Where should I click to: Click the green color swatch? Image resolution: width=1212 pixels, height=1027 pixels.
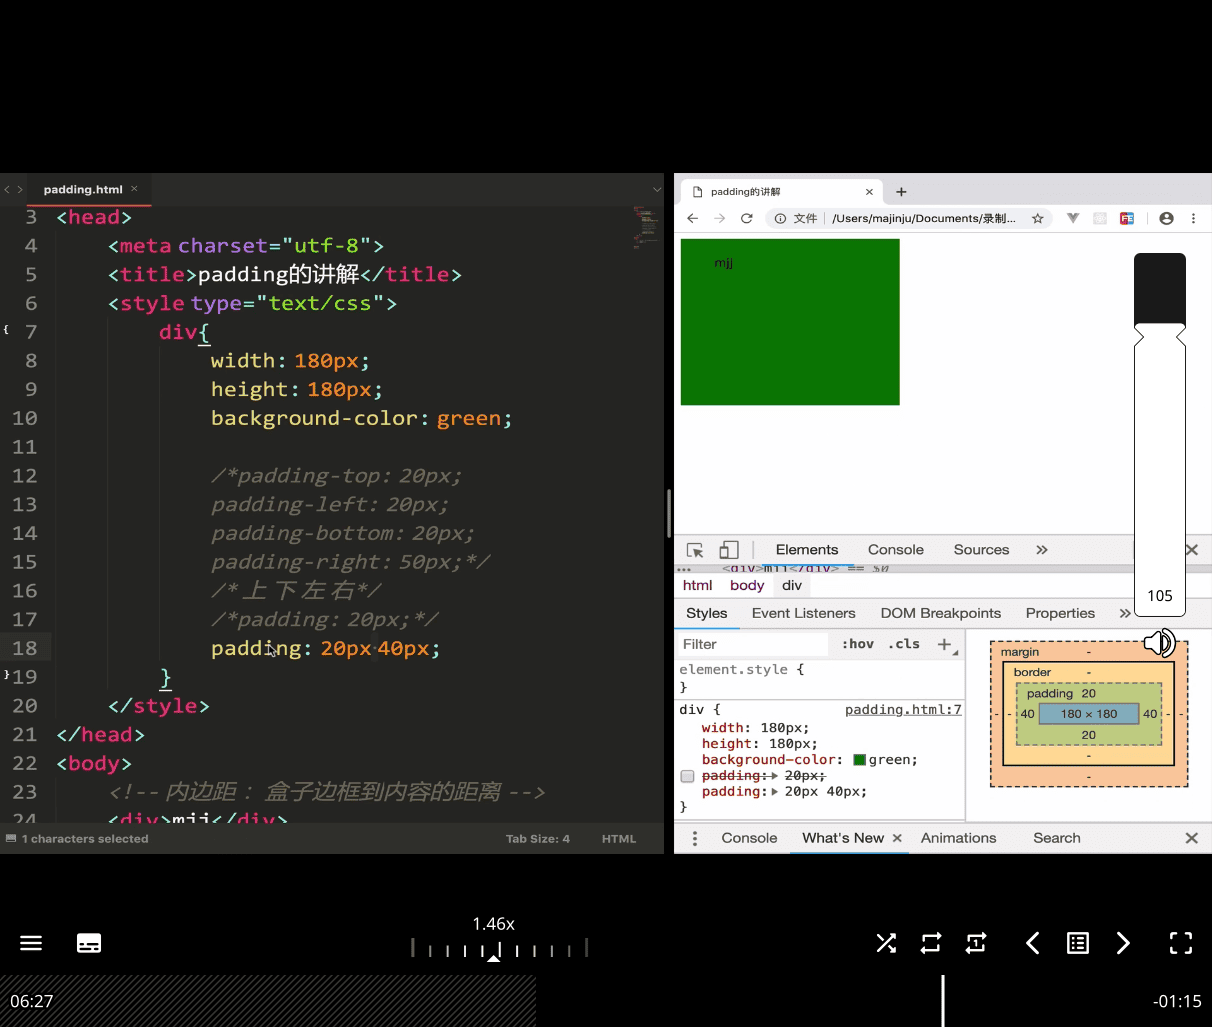click(x=859, y=760)
